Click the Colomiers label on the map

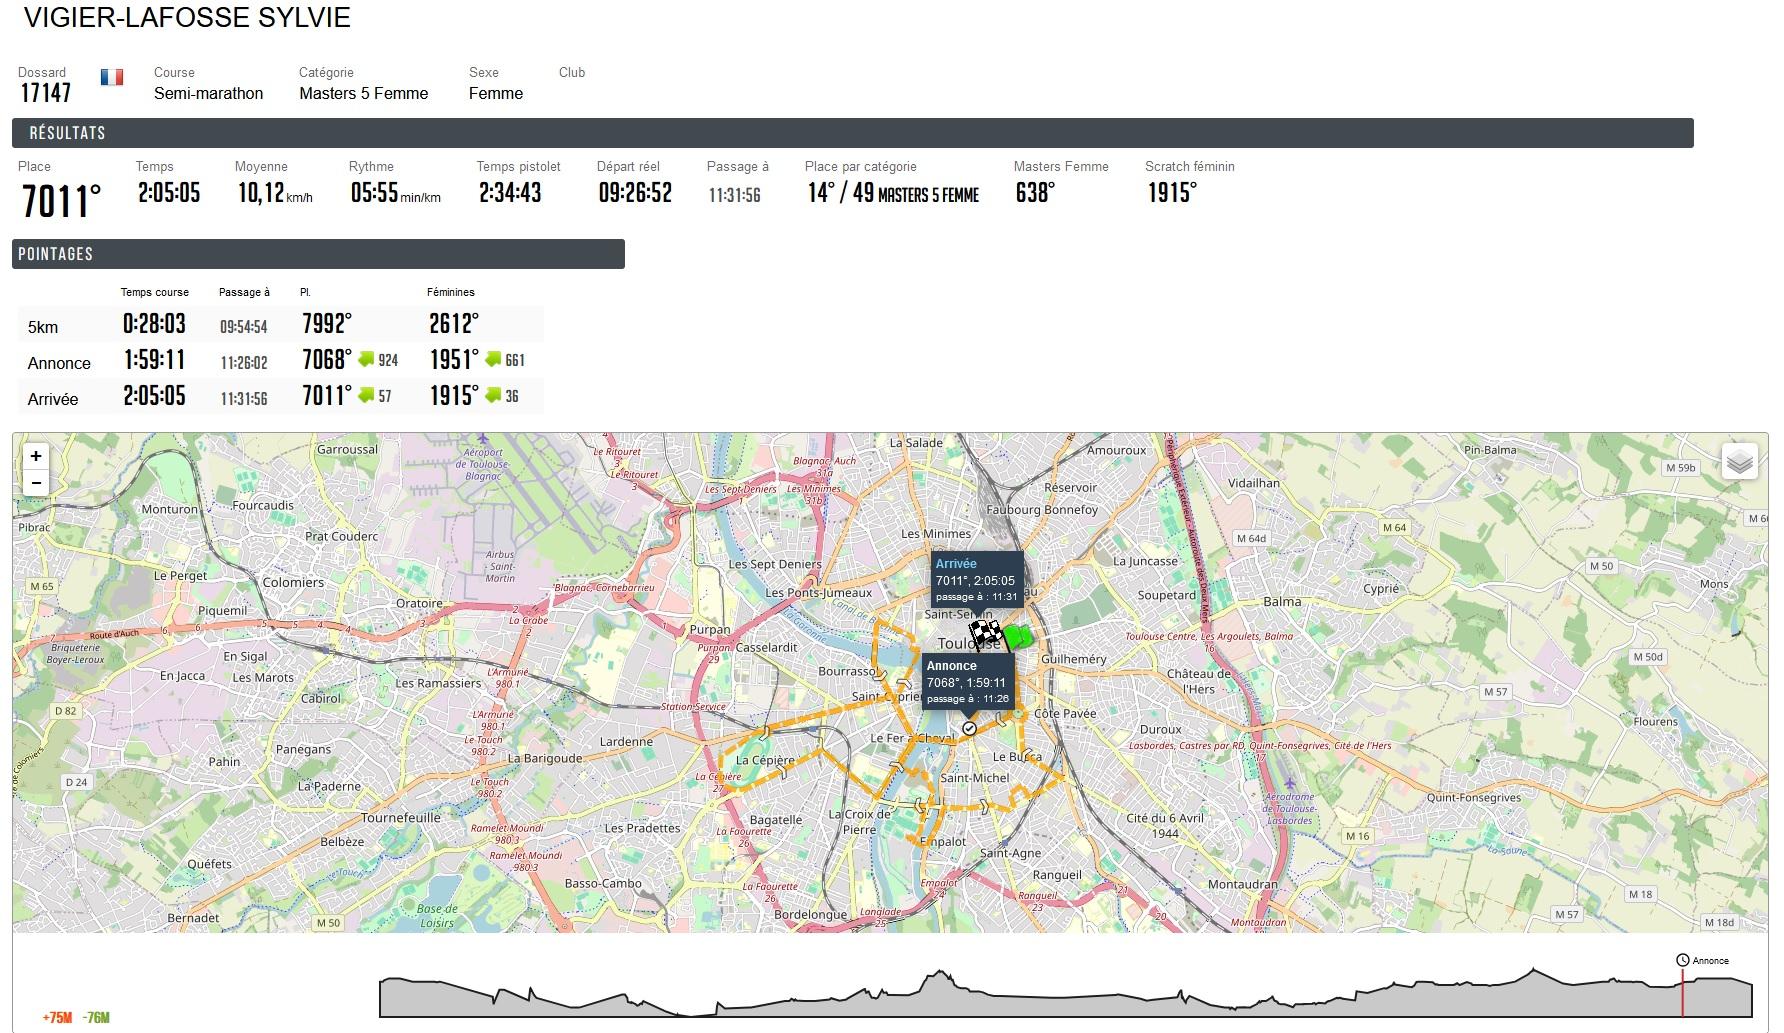click(x=293, y=582)
